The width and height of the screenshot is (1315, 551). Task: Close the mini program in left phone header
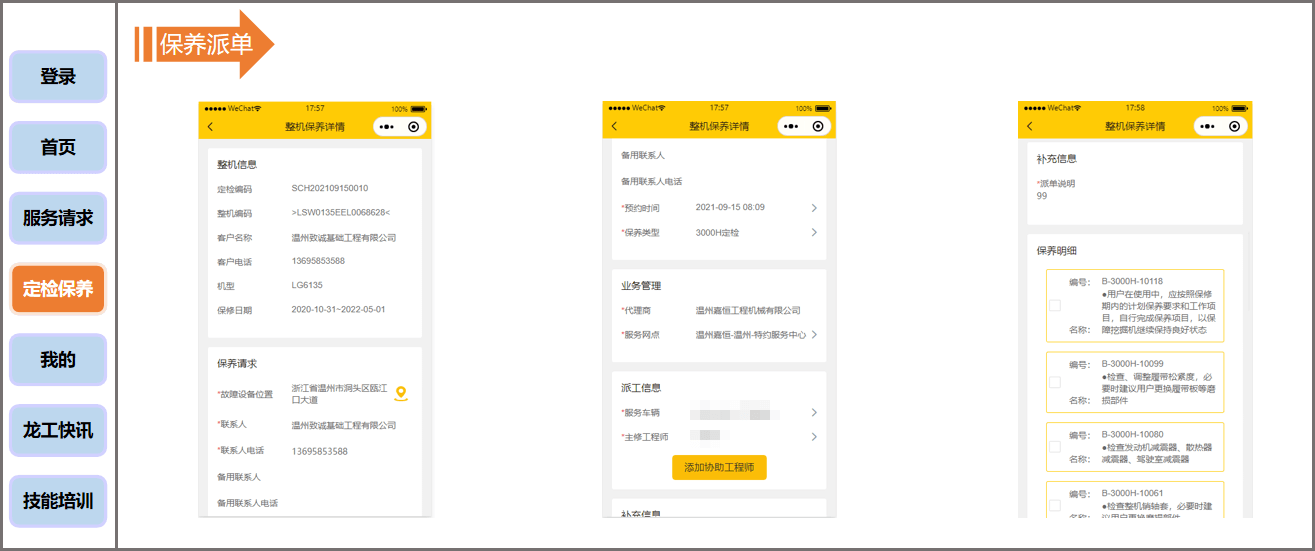[x=414, y=127]
